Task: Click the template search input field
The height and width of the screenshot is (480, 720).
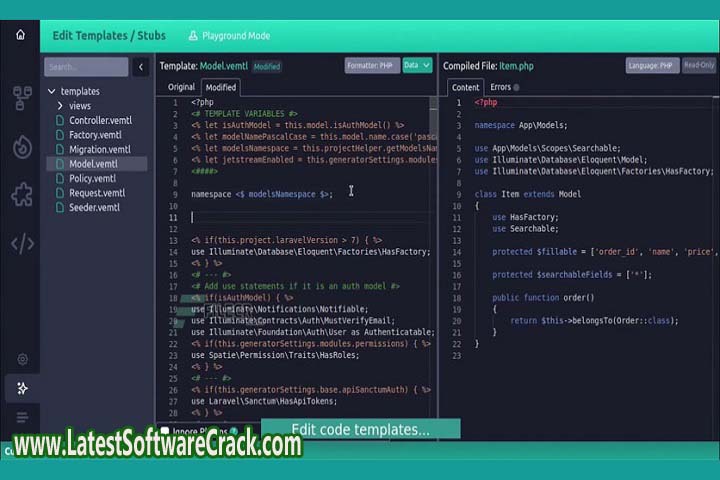Action: pyautogui.click(x=87, y=67)
